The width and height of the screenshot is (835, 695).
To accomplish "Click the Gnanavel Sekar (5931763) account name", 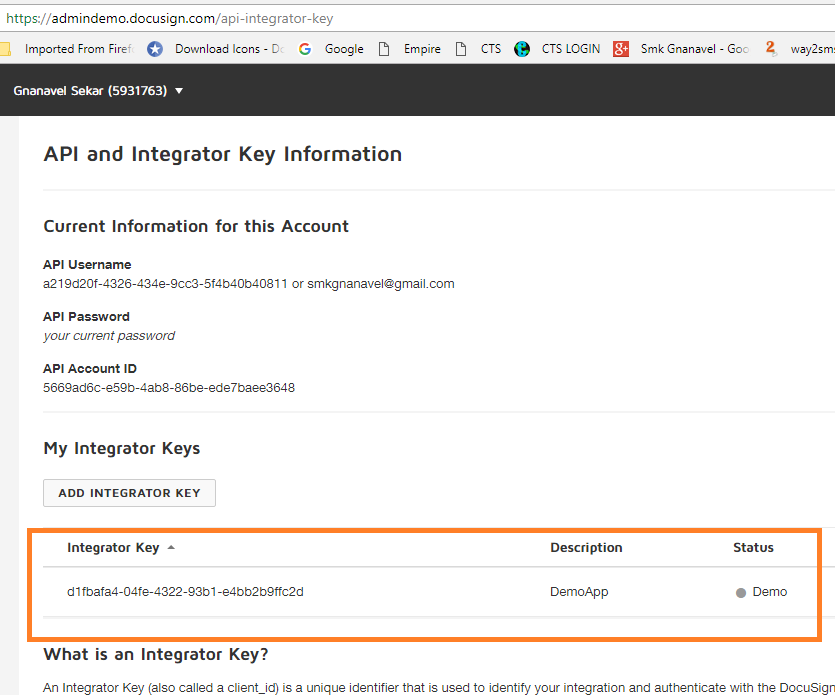I will tap(90, 91).
